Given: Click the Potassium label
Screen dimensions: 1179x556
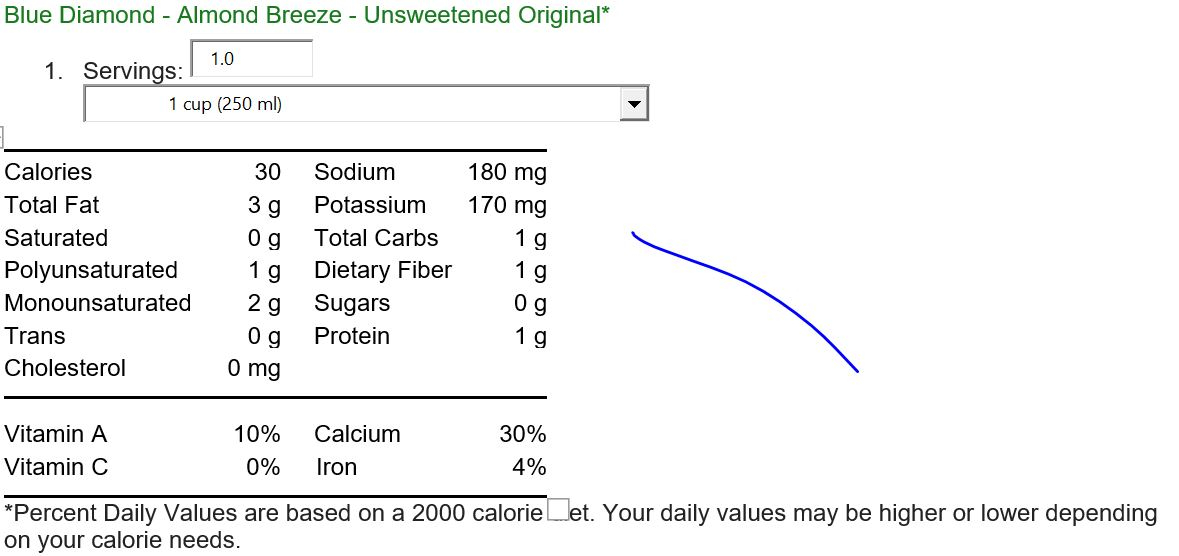Looking at the screenshot, I should [370, 205].
